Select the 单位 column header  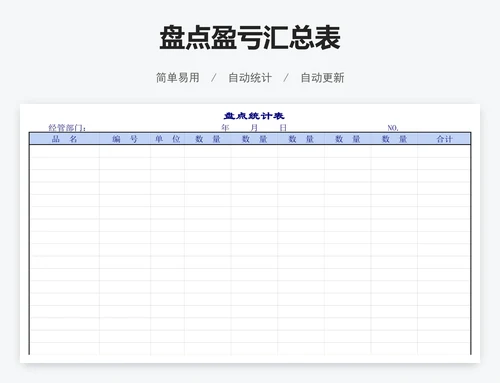pyautogui.click(x=167, y=139)
